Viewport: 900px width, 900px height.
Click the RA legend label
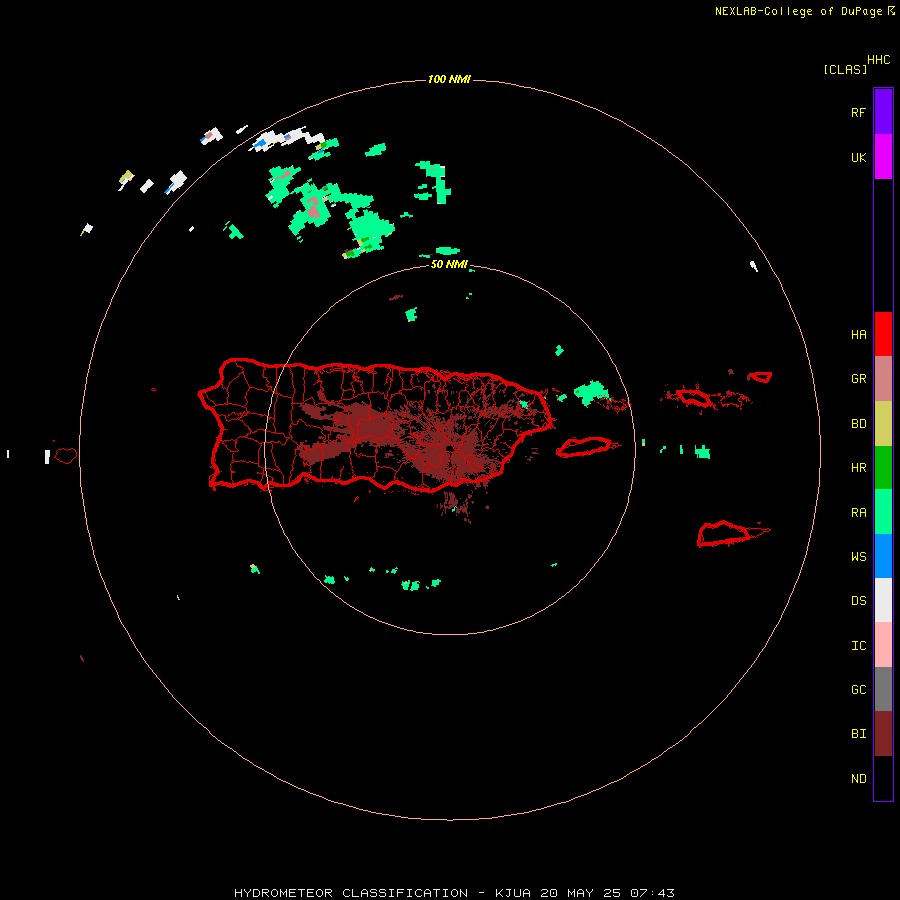click(x=858, y=513)
